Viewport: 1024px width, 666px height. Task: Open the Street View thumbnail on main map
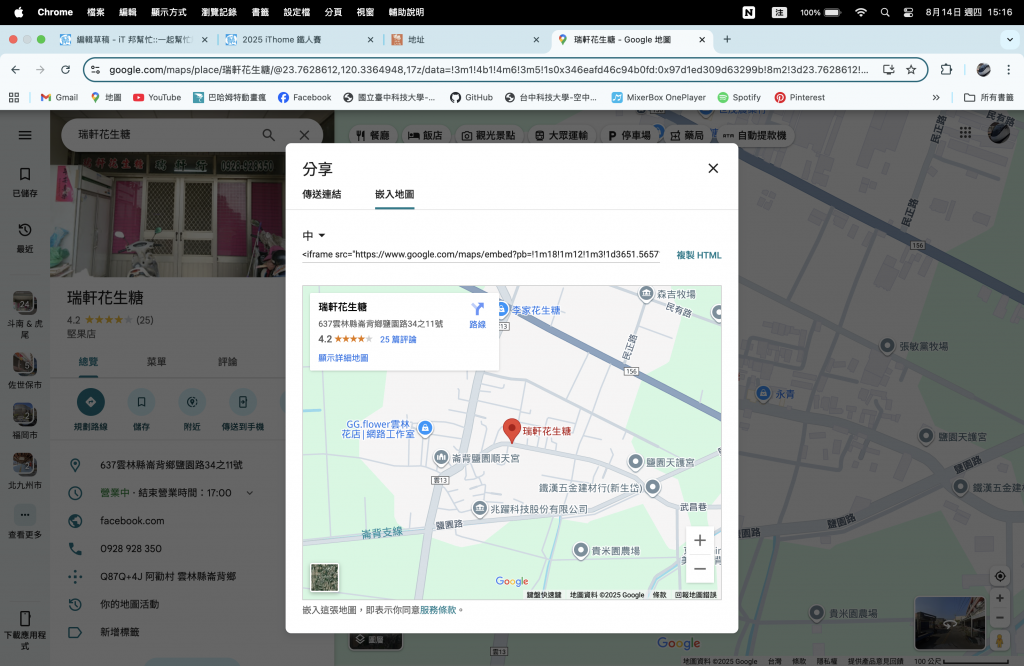950,623
